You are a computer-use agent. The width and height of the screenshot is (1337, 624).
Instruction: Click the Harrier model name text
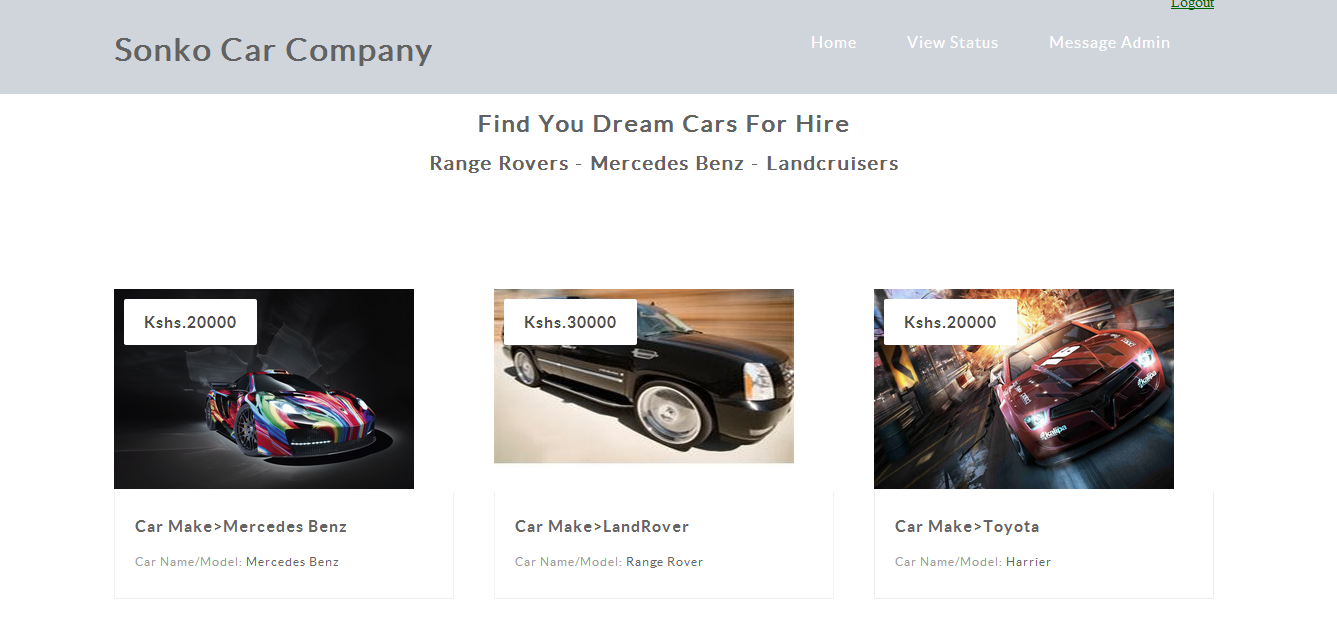click(1028, 562)
